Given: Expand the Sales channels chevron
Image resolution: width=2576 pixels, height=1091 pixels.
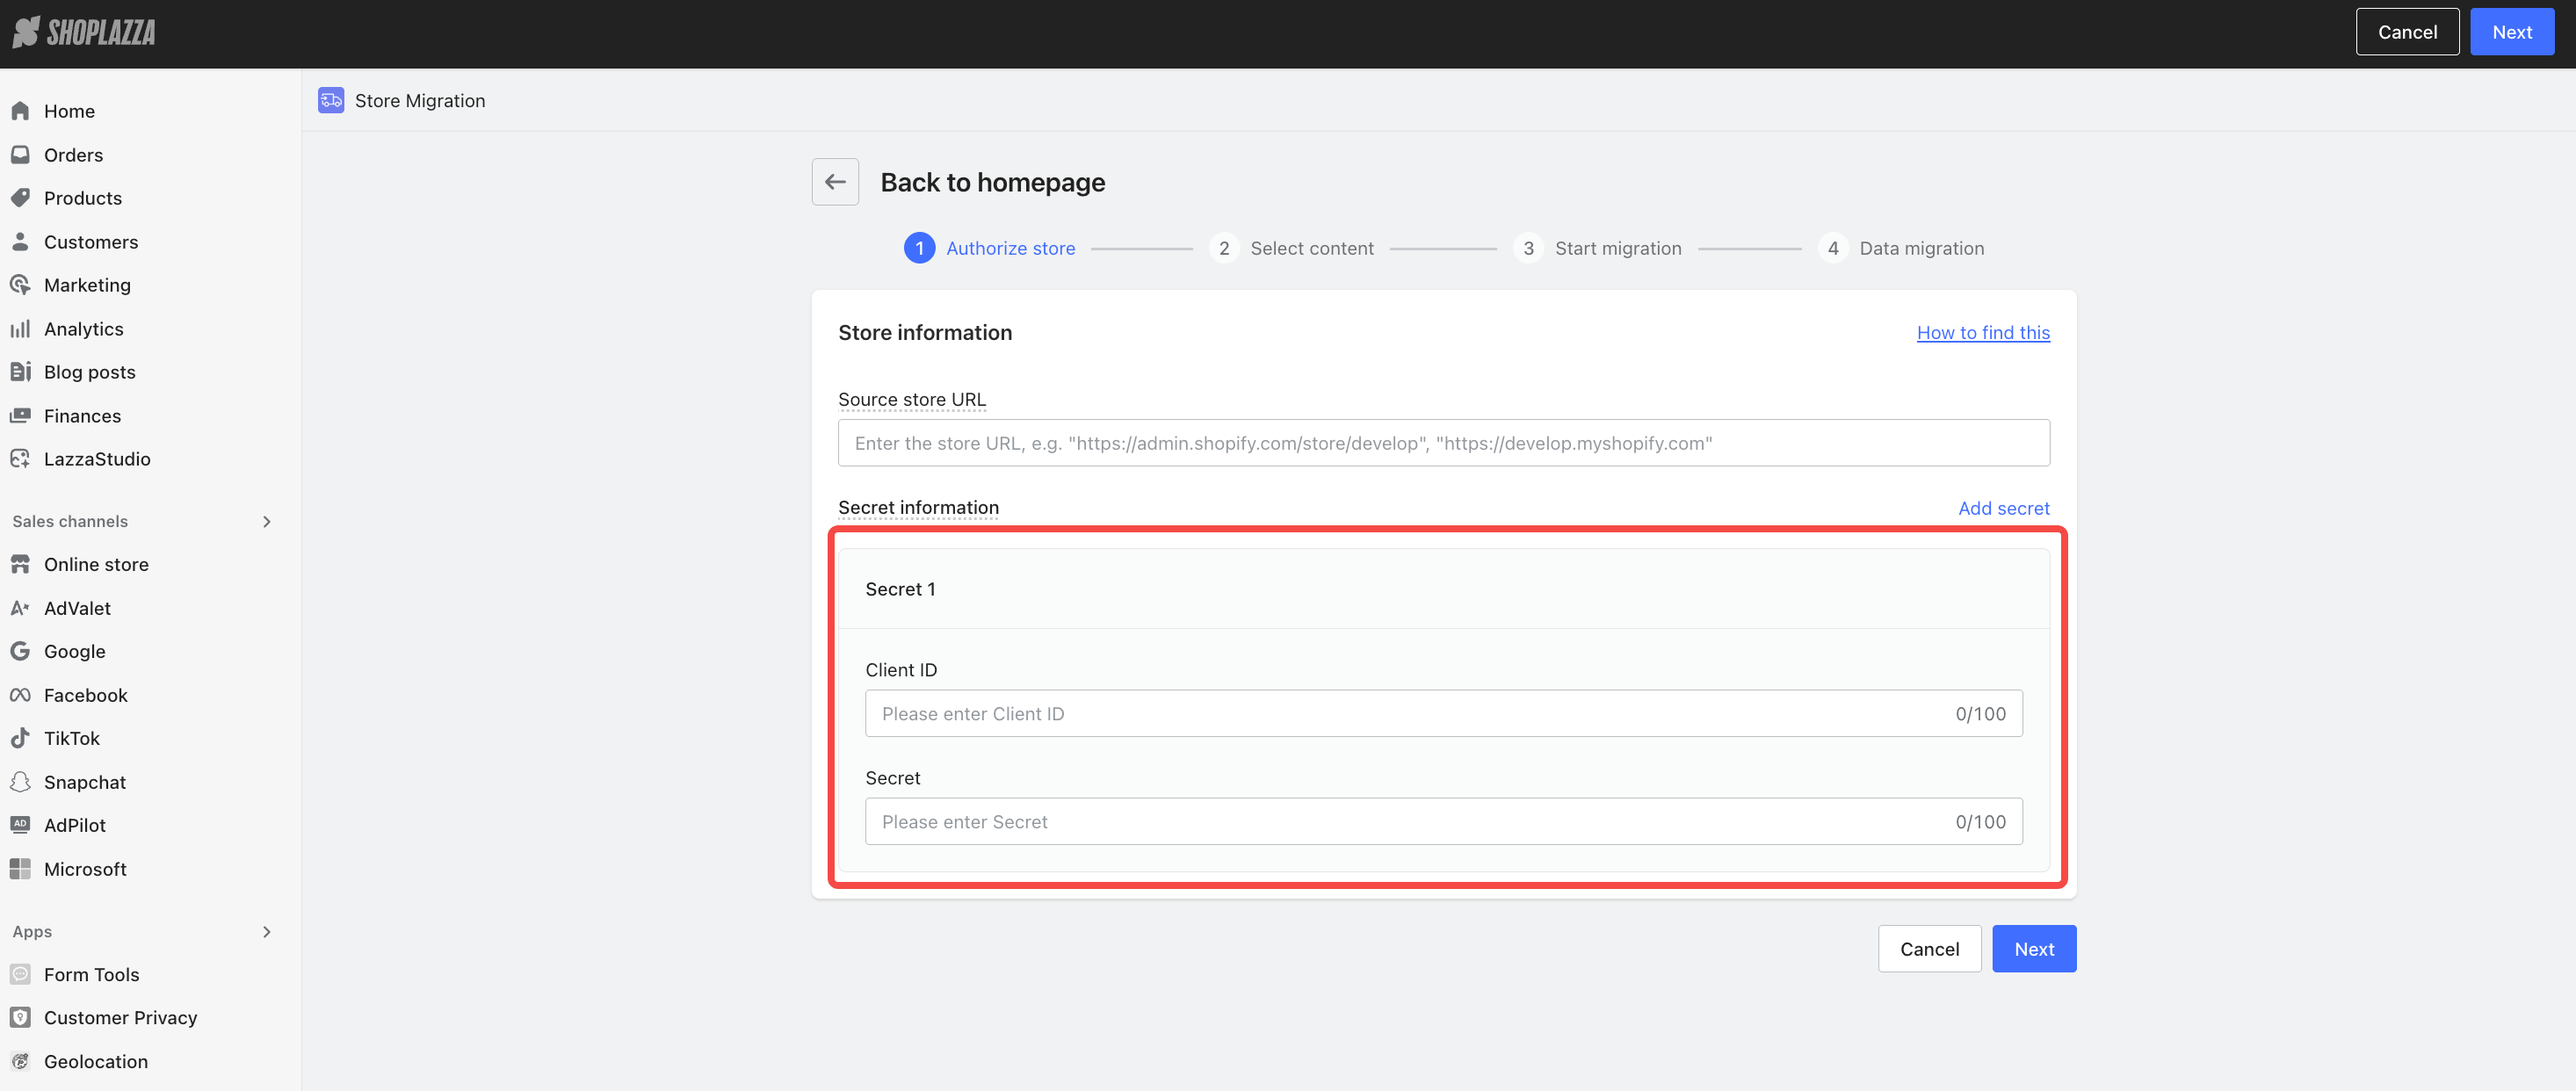Looking at the screenshot, I should click(267, 522).
